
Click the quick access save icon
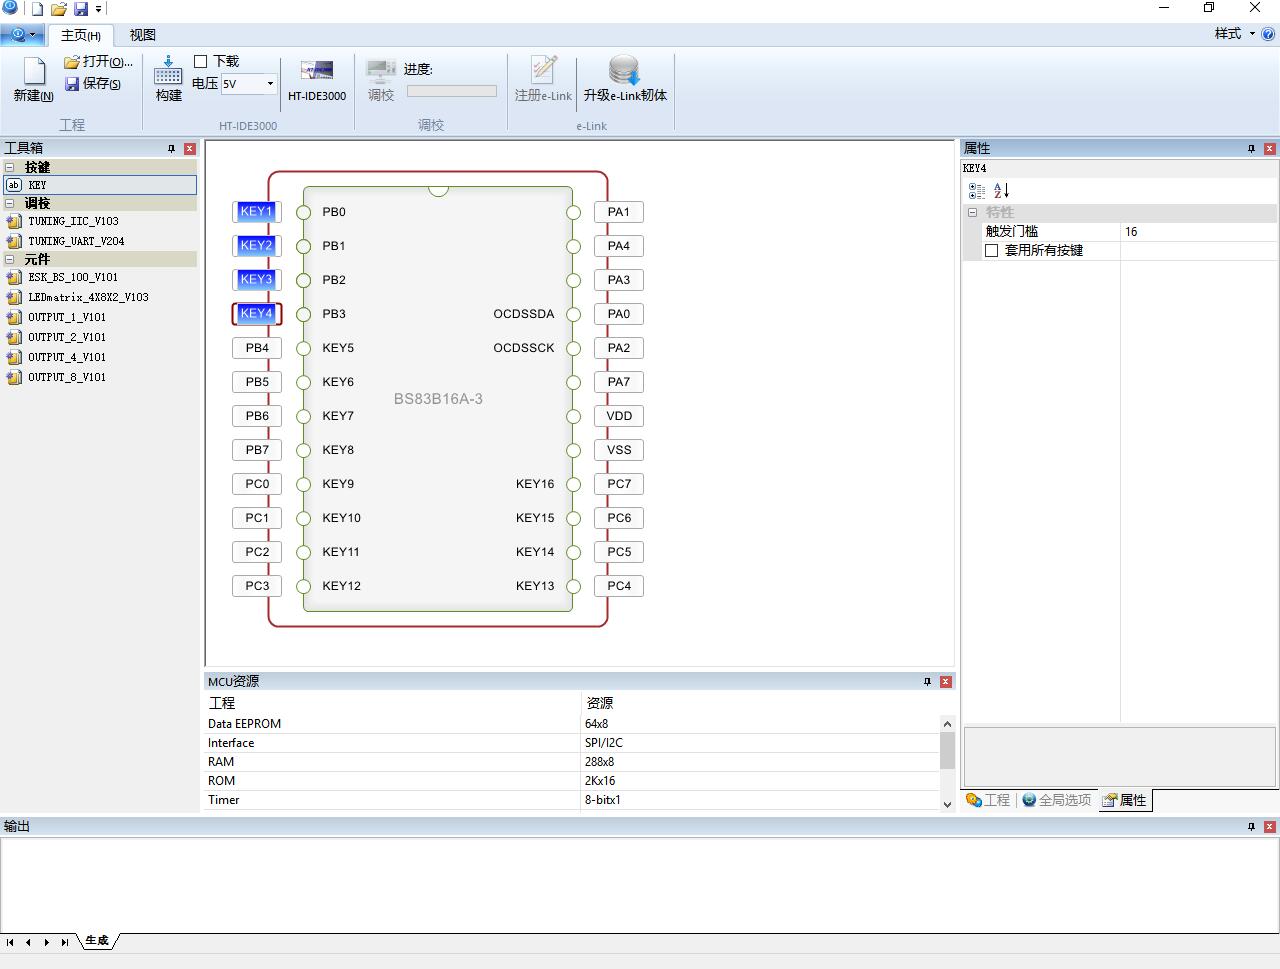click(81, 9)
